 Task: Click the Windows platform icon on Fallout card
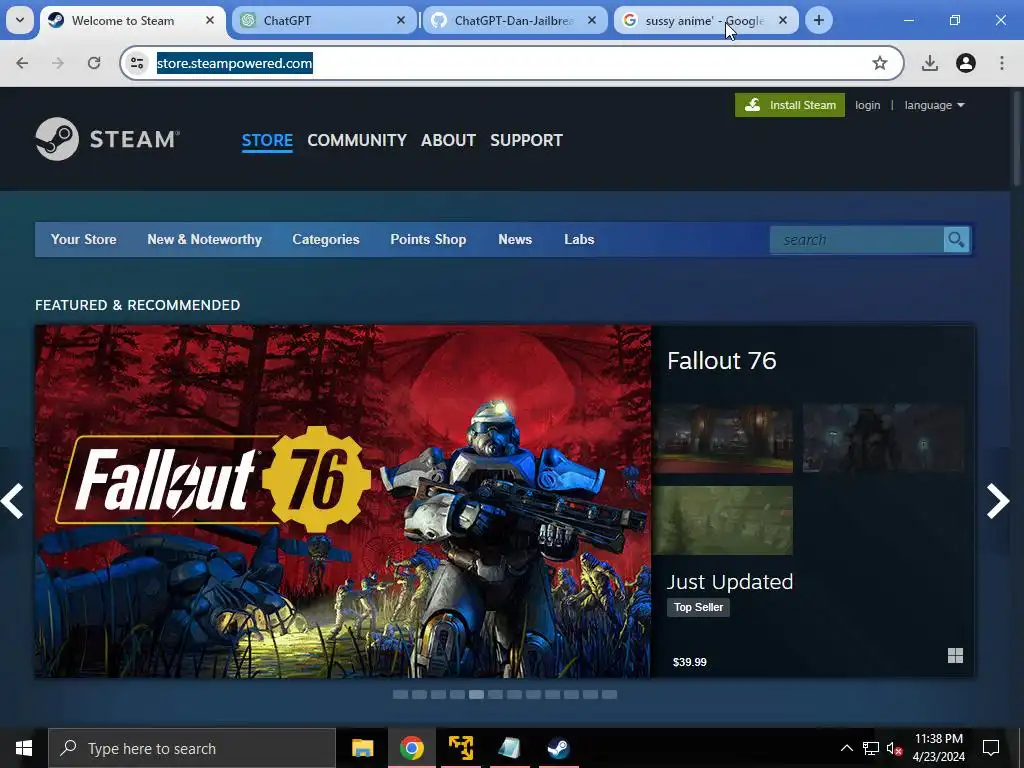pyautogui.click(x=955, y=655)
